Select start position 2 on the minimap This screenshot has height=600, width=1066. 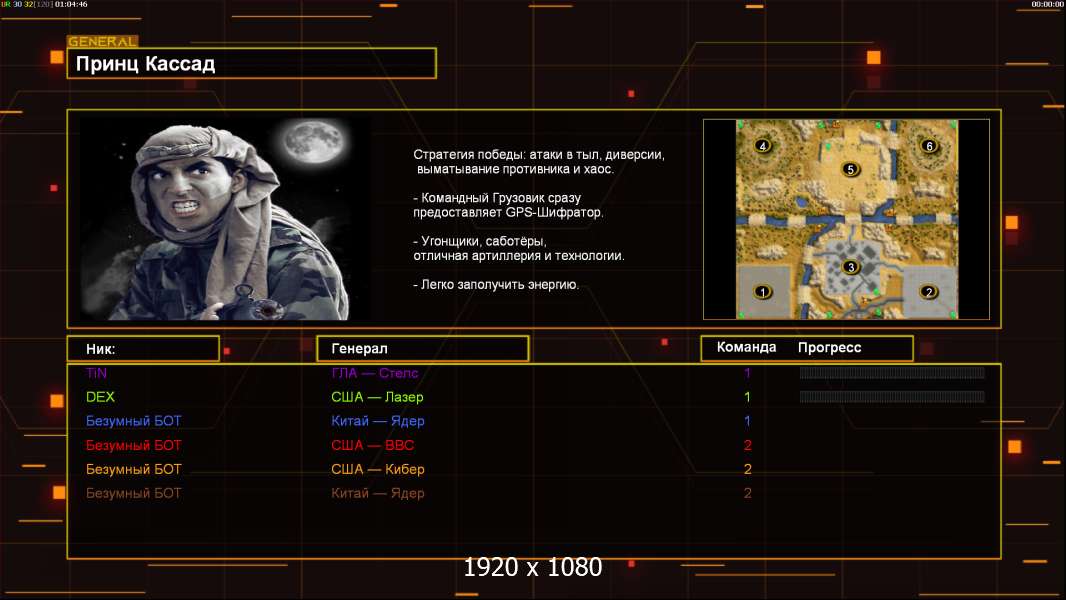click(929, 292)
